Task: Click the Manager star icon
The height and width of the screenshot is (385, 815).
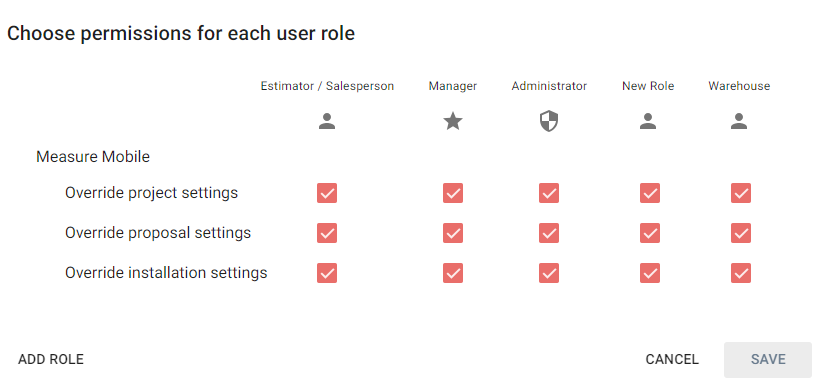Action: (x=453, y=122)
